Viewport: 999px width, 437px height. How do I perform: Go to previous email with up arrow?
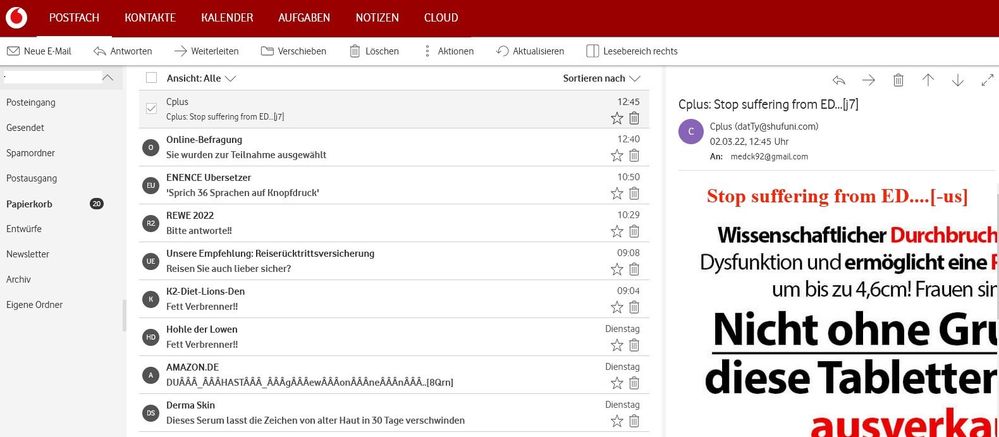click(928, 80)
